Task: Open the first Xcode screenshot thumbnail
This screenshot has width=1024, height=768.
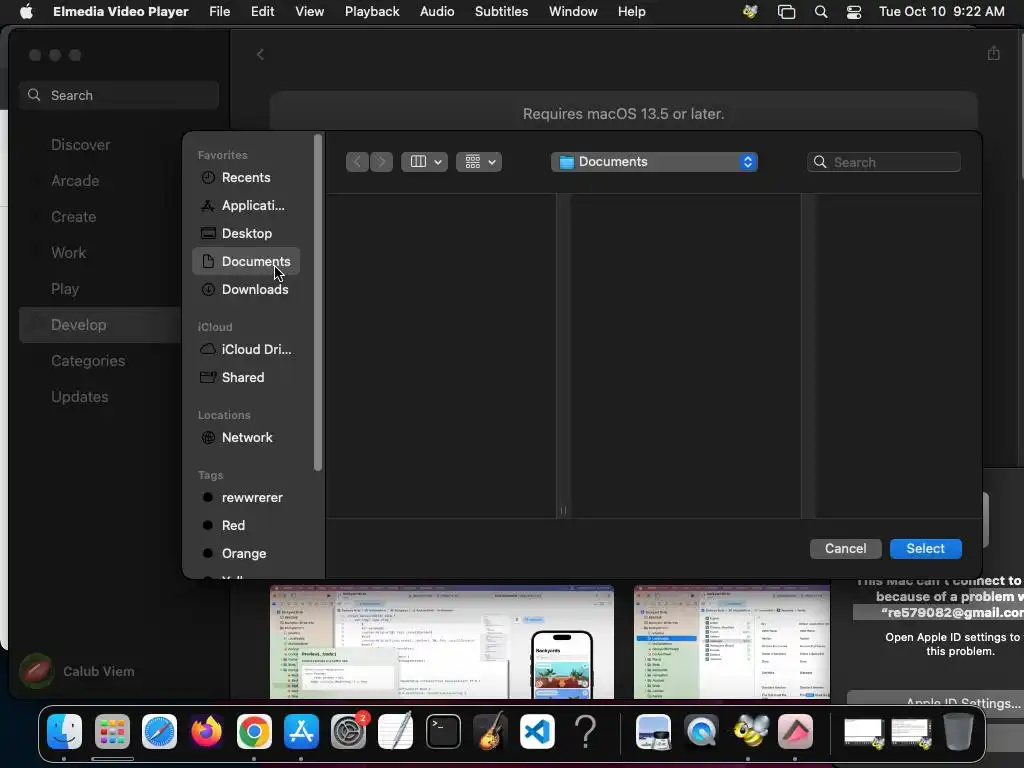Action: 441,643
